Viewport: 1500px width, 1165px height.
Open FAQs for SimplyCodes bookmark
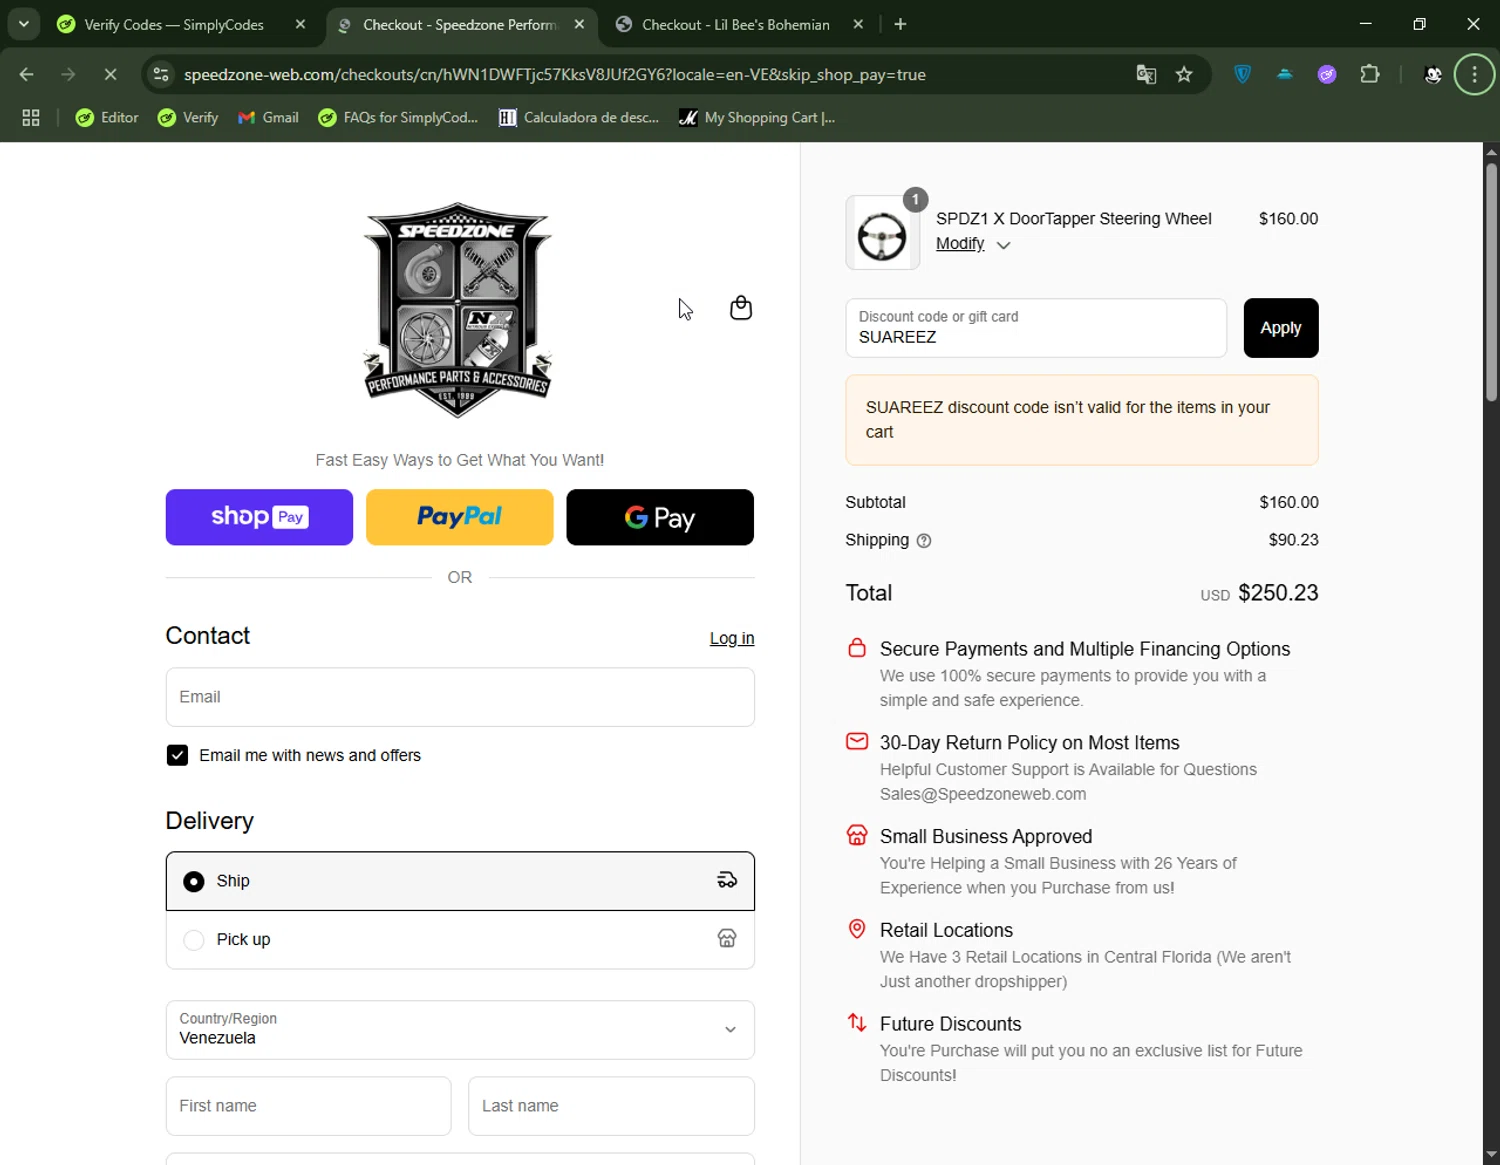point(398,118)
